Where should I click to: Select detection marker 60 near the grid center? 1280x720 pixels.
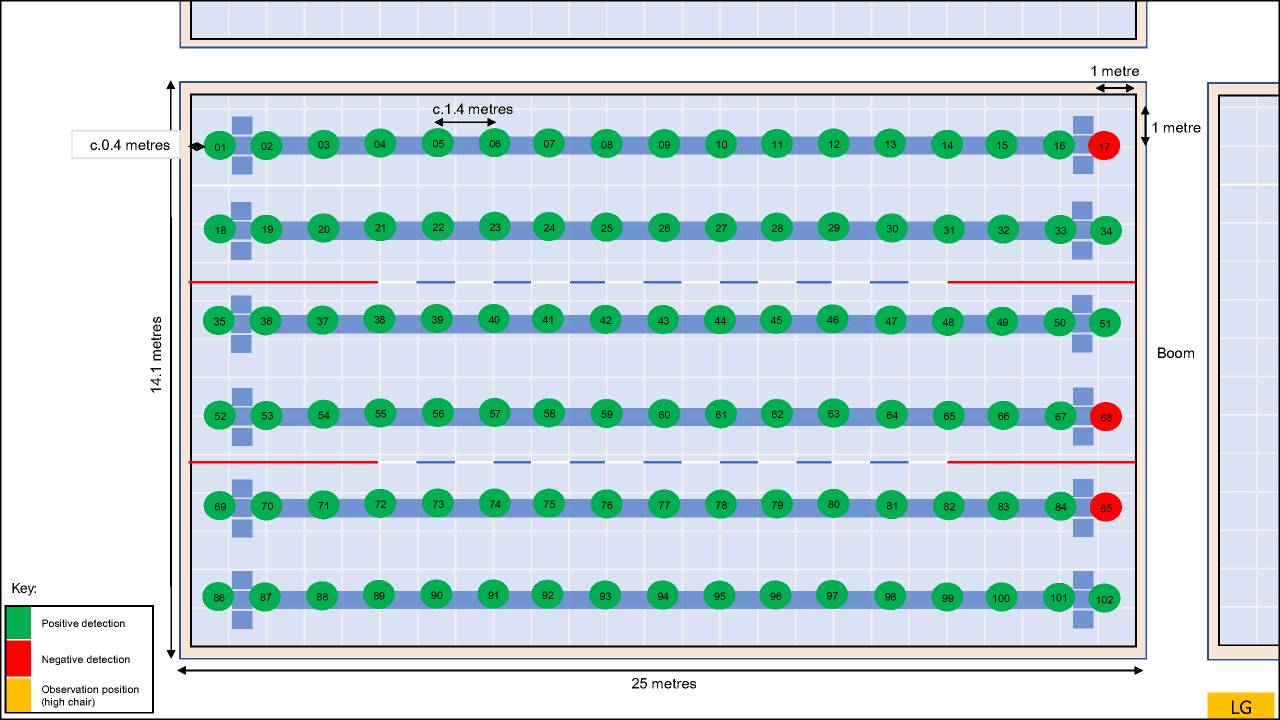click(662, 413)
